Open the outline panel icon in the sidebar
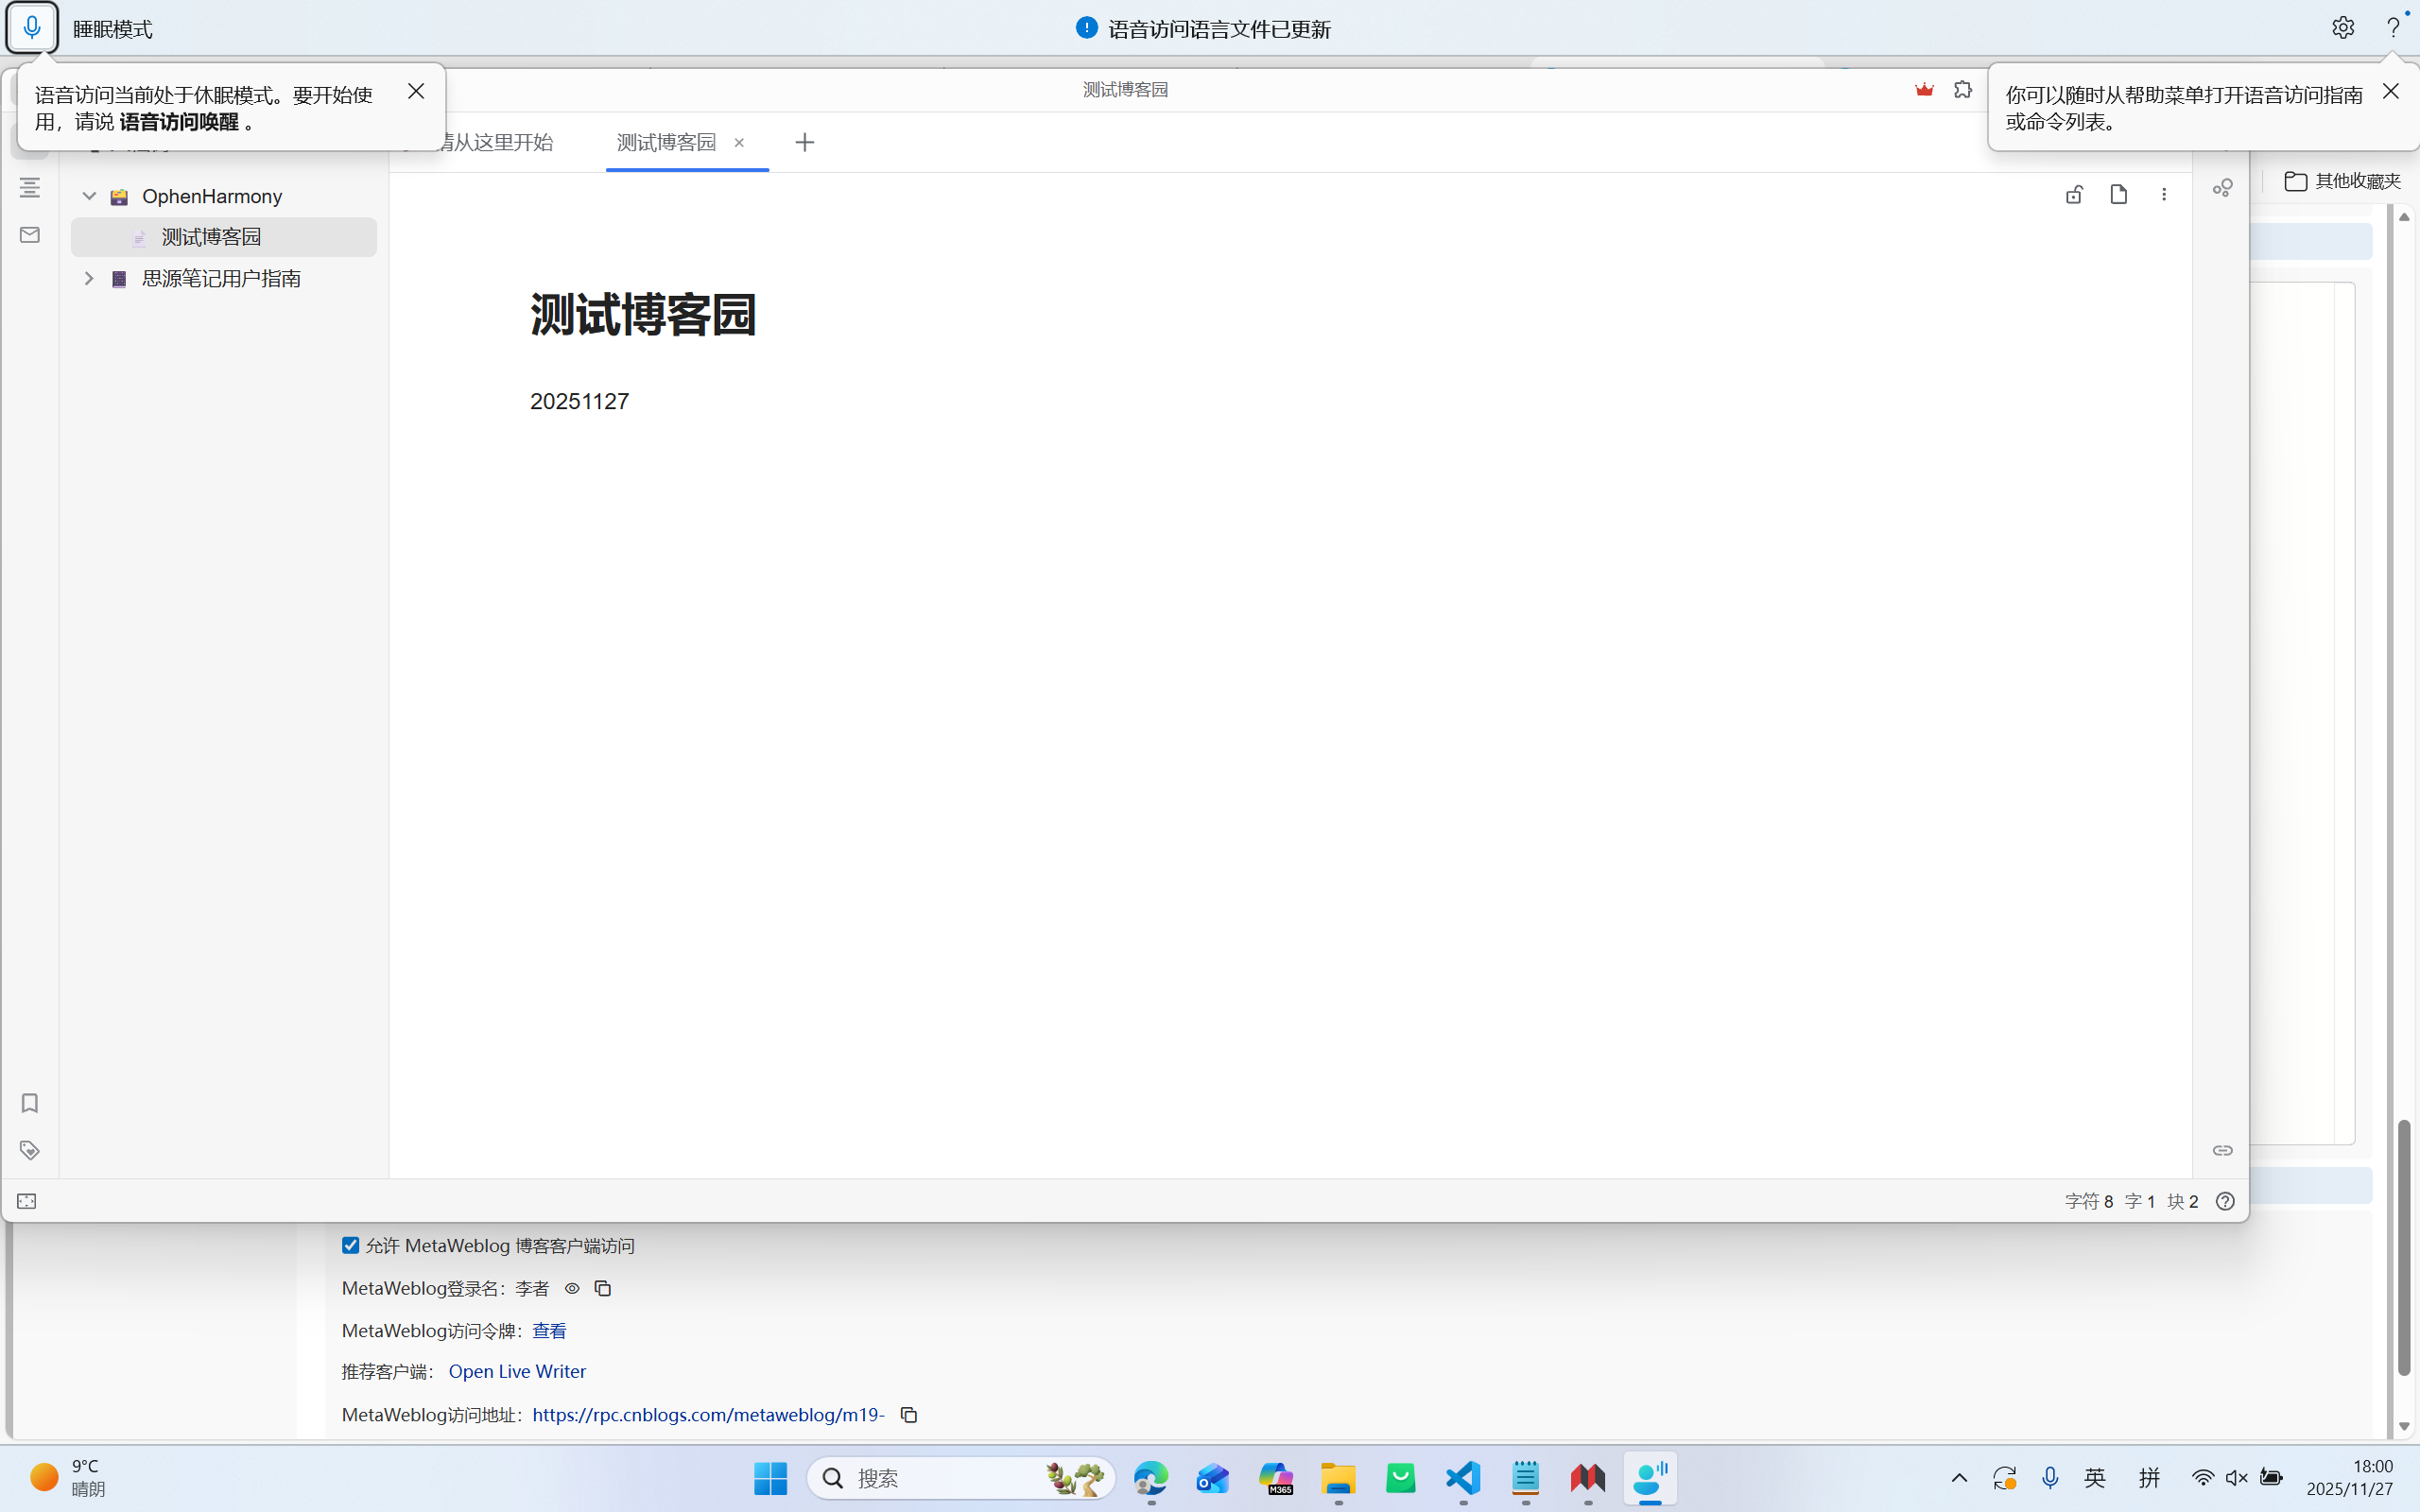 (x=30, y=187)
